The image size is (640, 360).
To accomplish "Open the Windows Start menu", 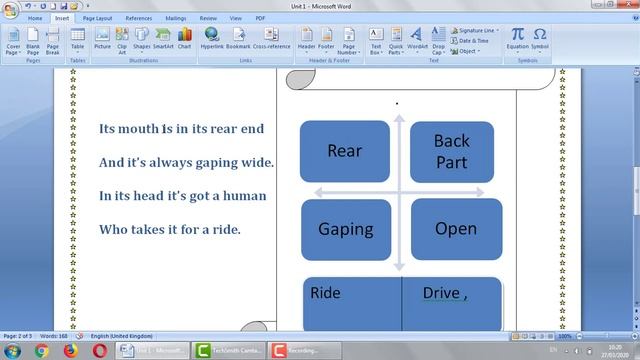I will pyautogui.click(x=12, y=351).
